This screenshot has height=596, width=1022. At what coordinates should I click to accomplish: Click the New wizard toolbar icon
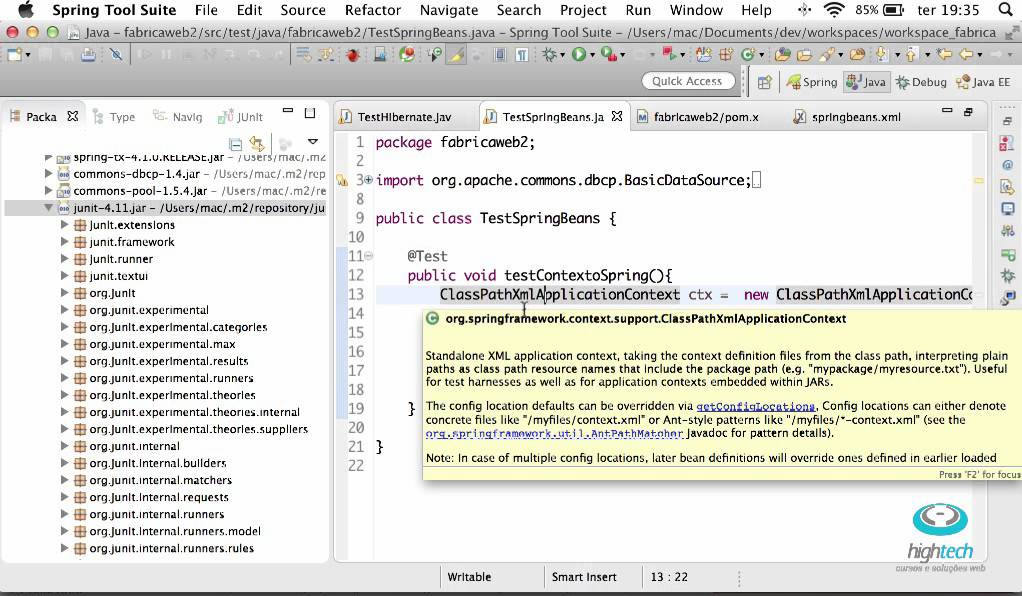tap(14, 55)
